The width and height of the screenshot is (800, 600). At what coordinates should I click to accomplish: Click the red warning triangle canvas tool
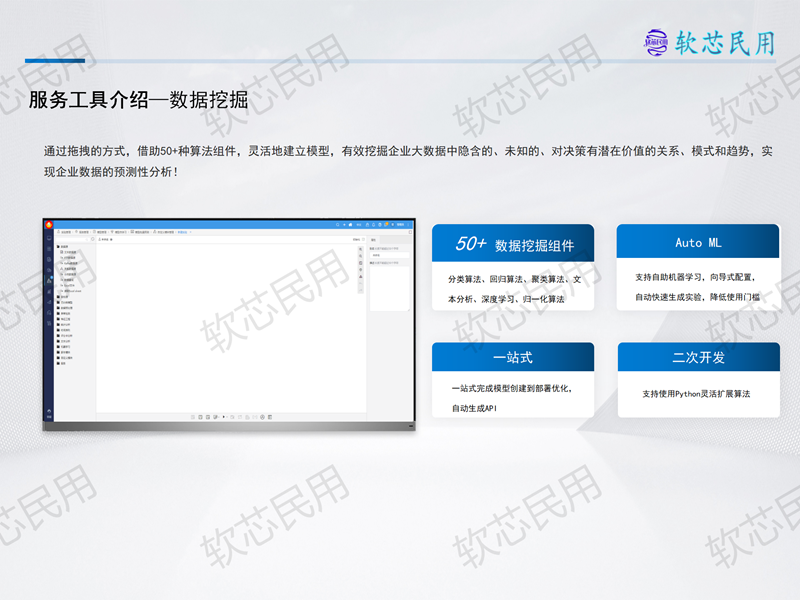361,277
